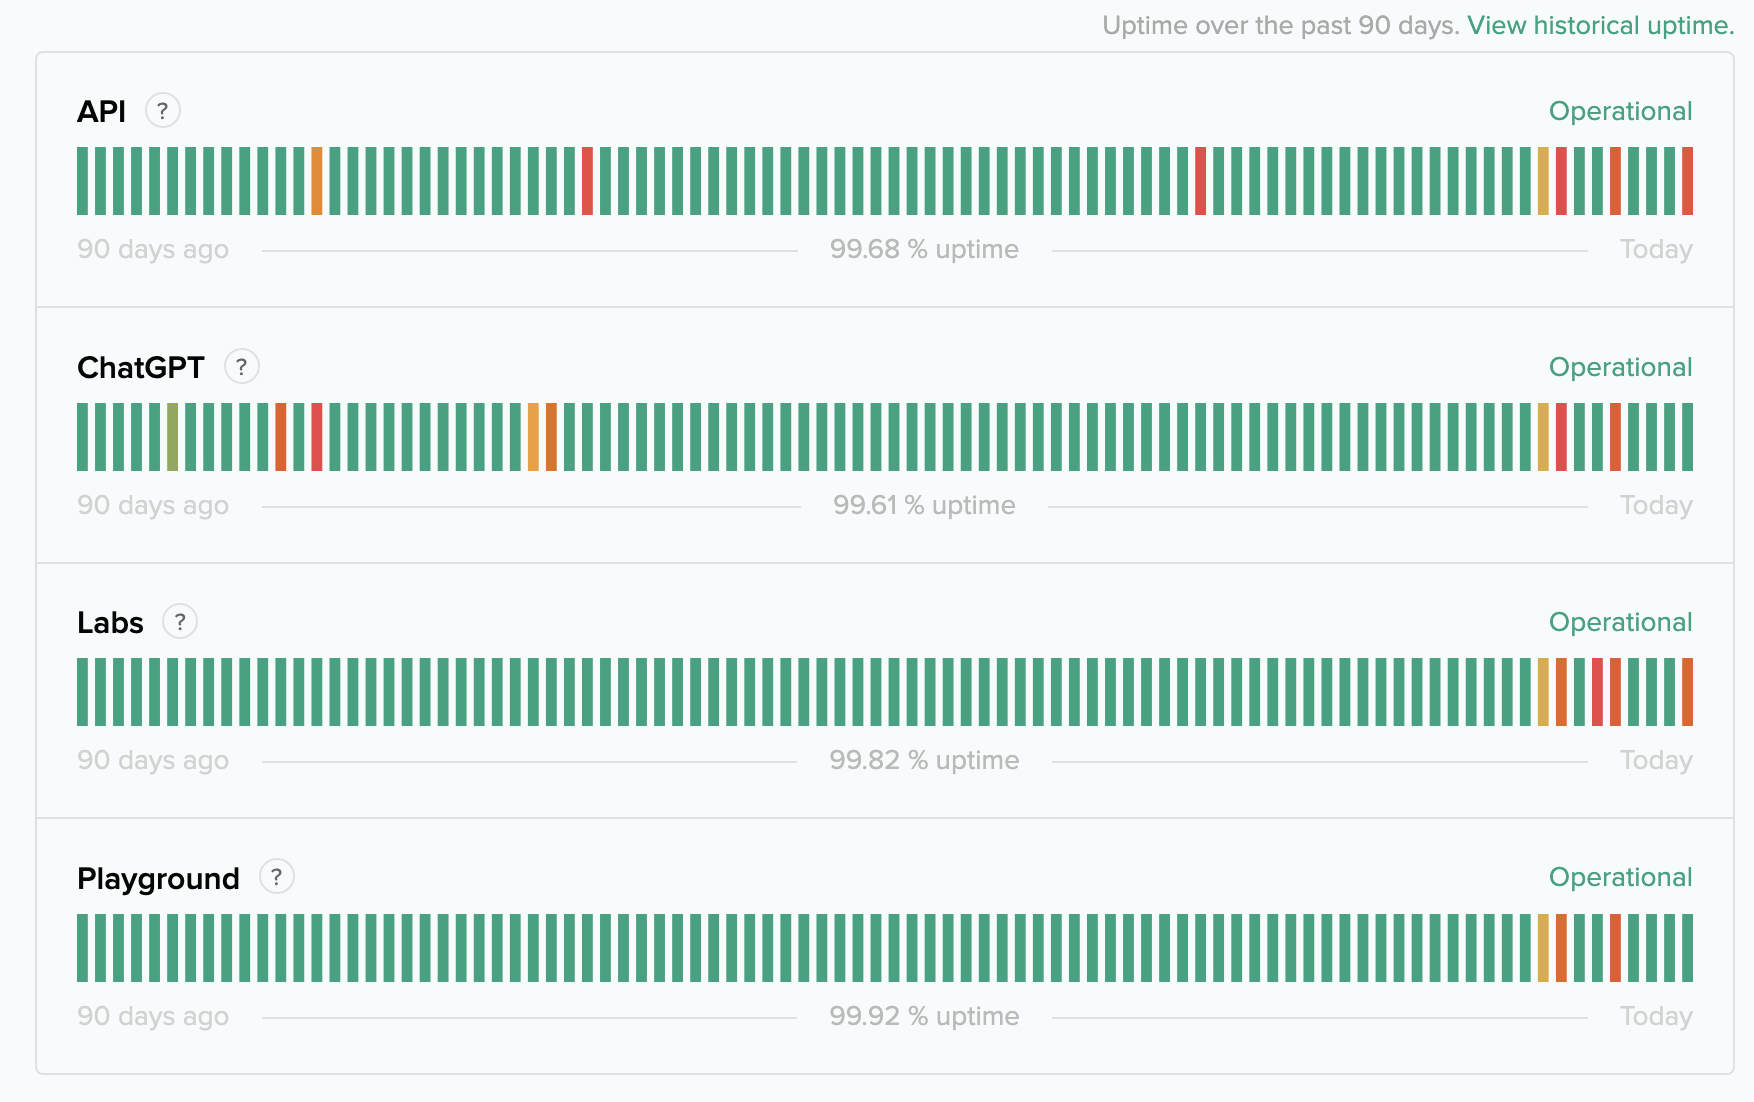
Task: Click the API component name
Action: (101, 111)
